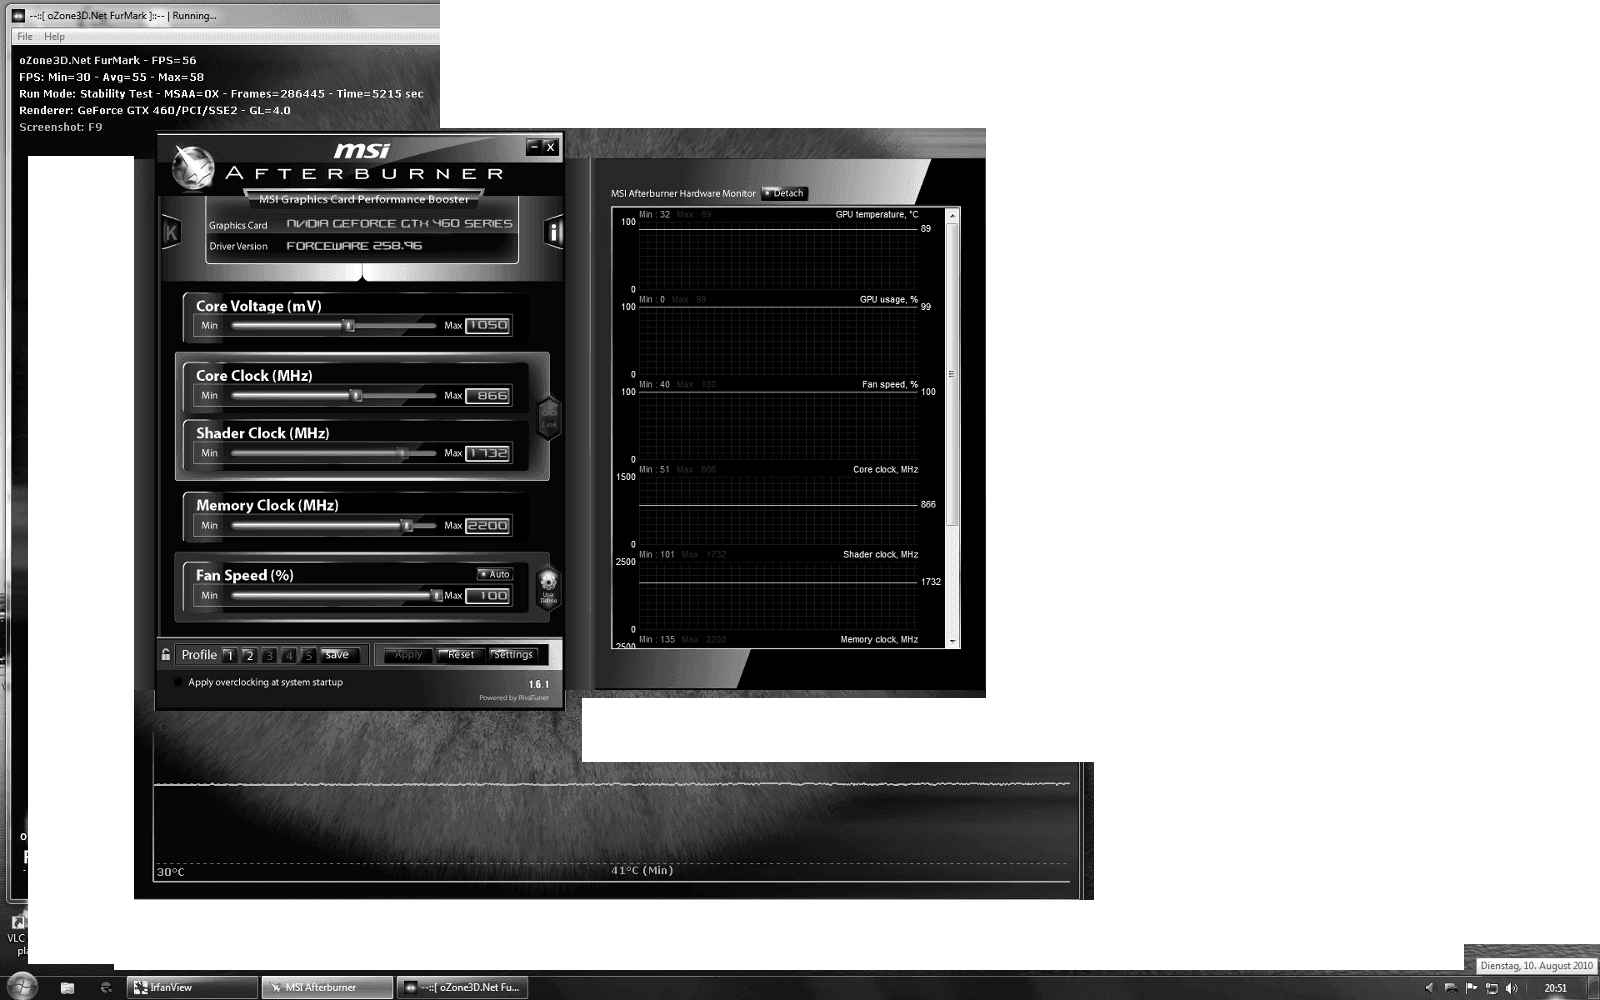1600x1000 pixels.
Task: Click the FurMark window title bar icon
Action: 18,16
